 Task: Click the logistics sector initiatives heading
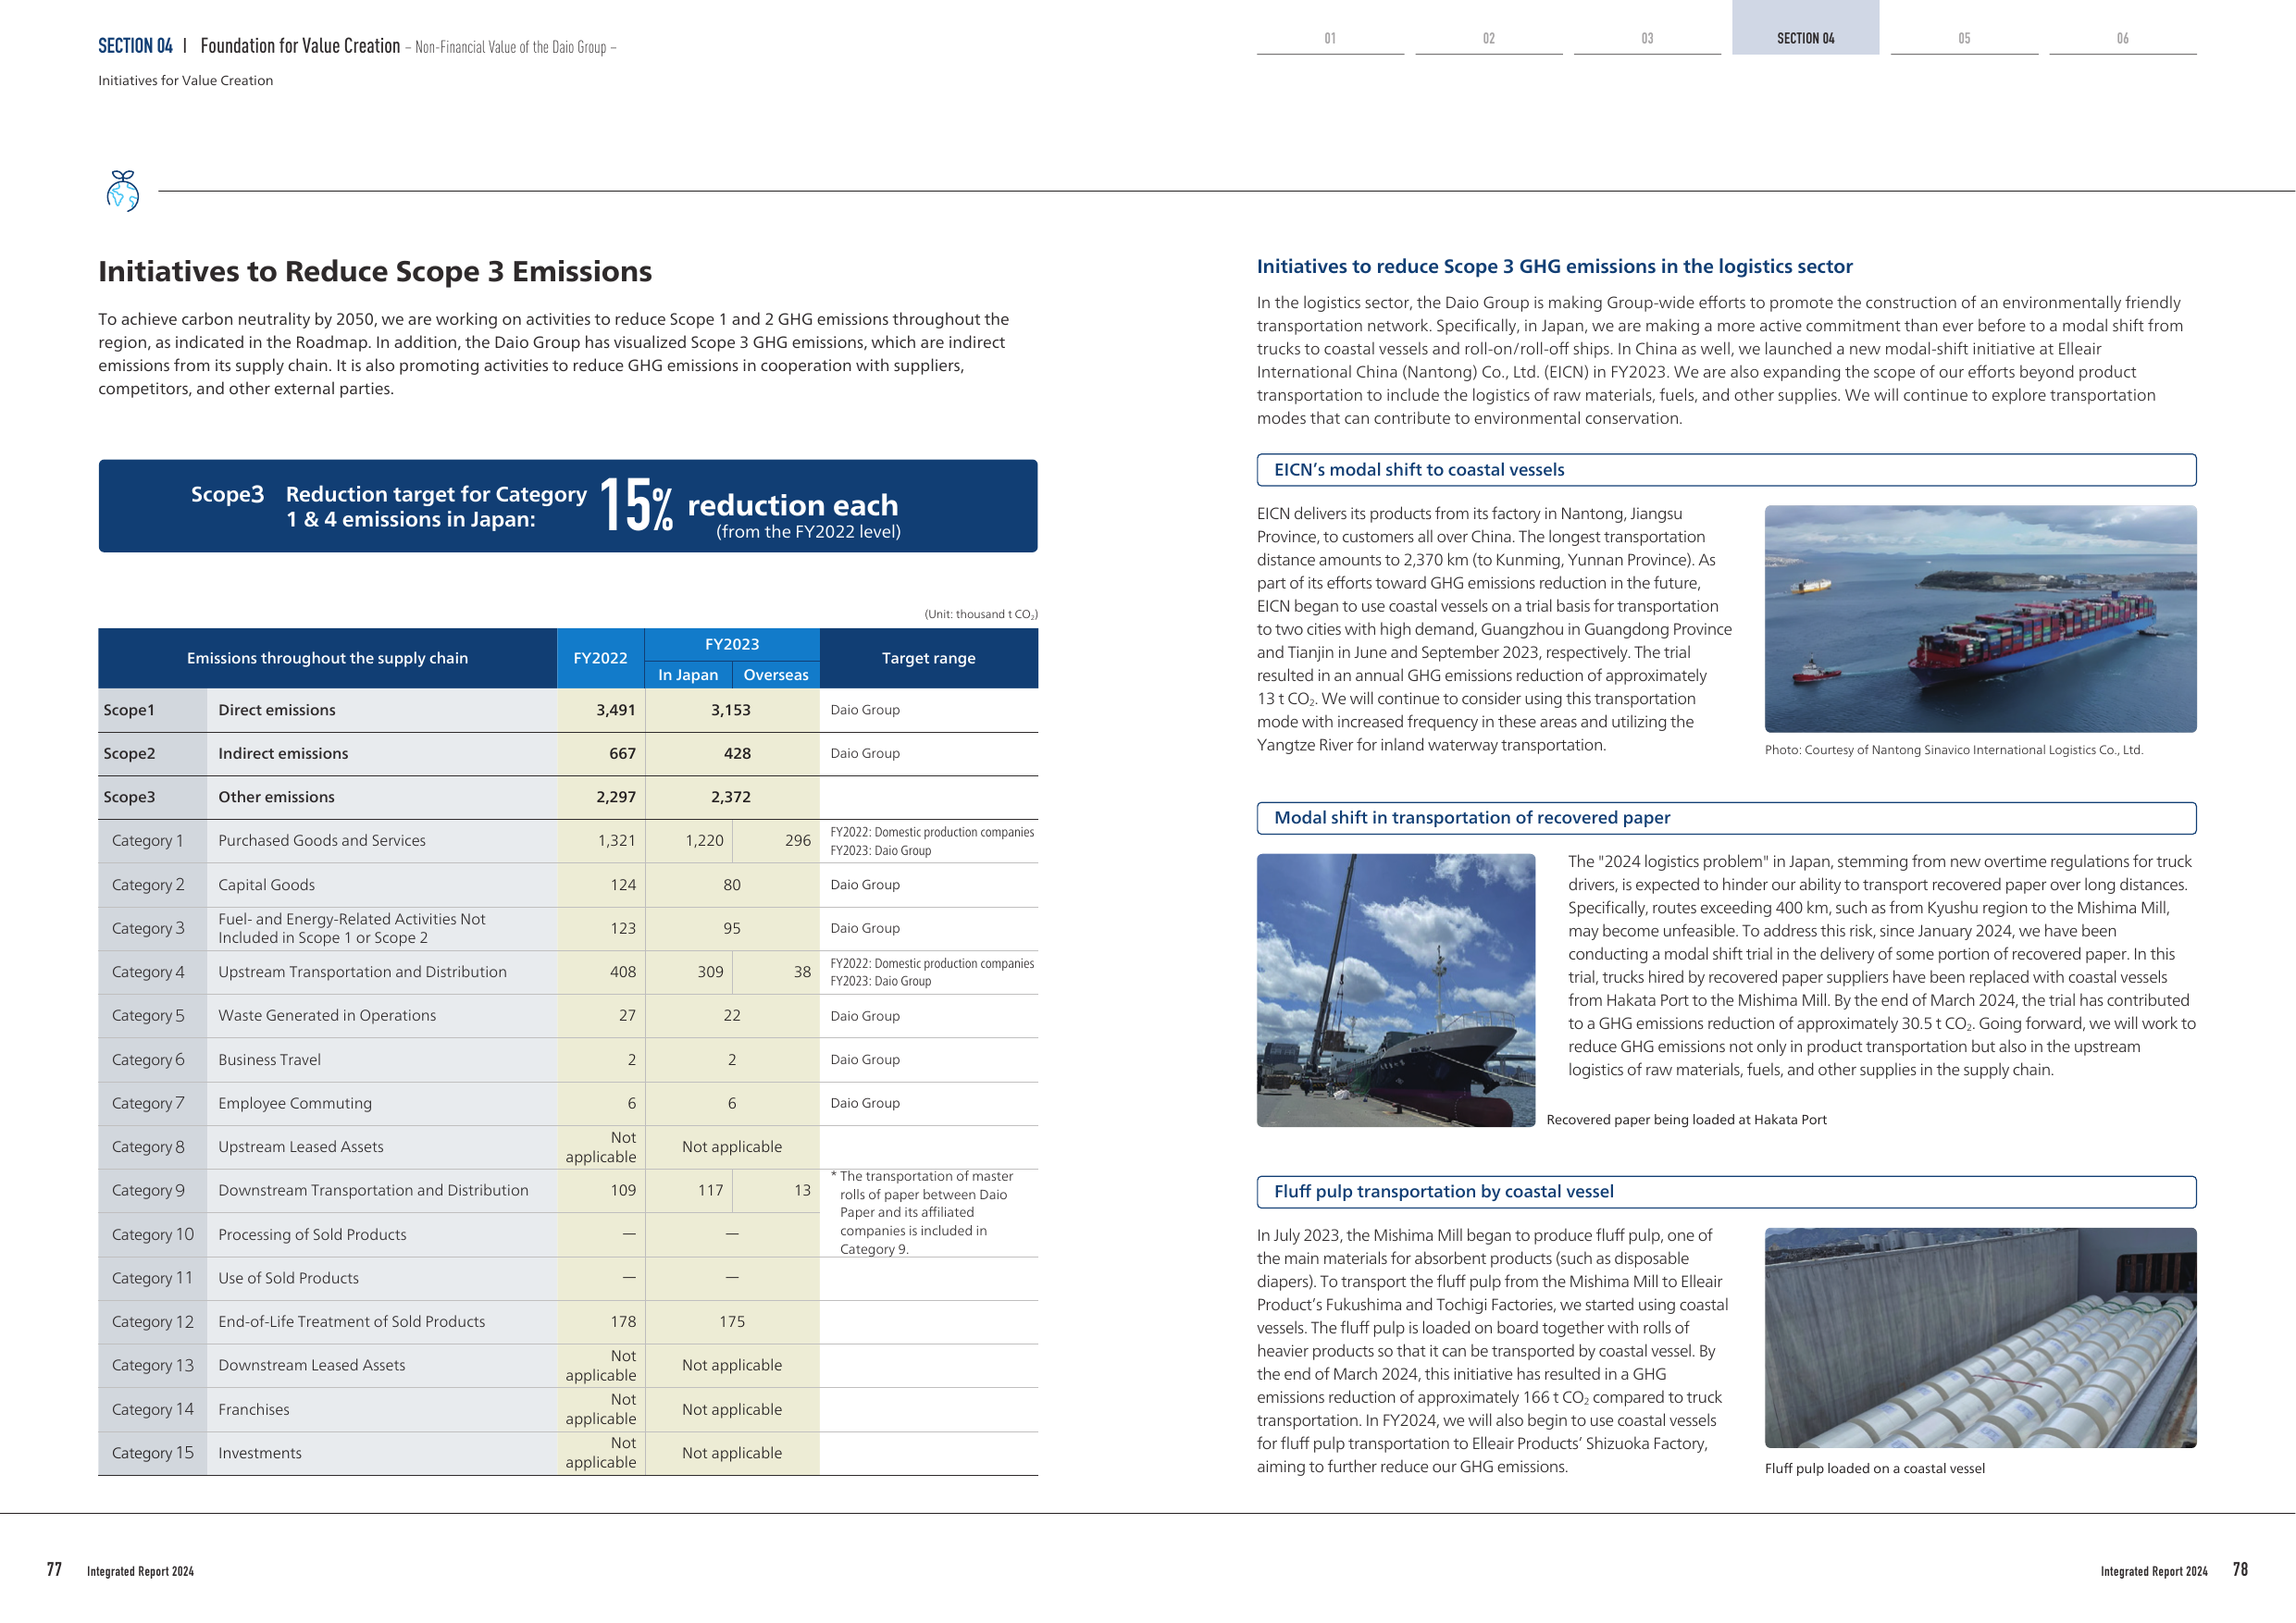[1555, 267]
